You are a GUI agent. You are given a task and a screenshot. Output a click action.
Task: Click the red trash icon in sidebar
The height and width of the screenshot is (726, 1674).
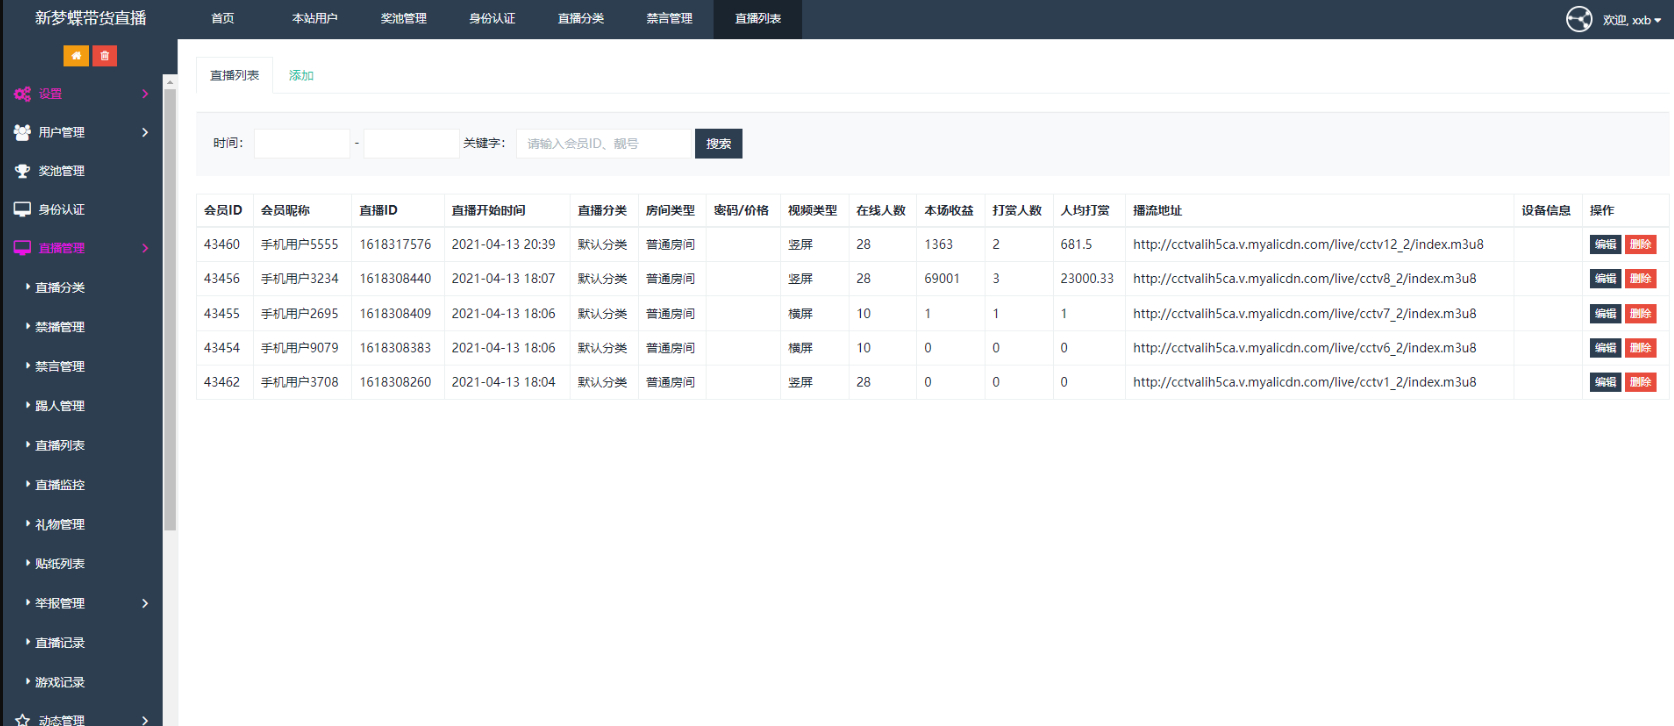coord(105,56)
